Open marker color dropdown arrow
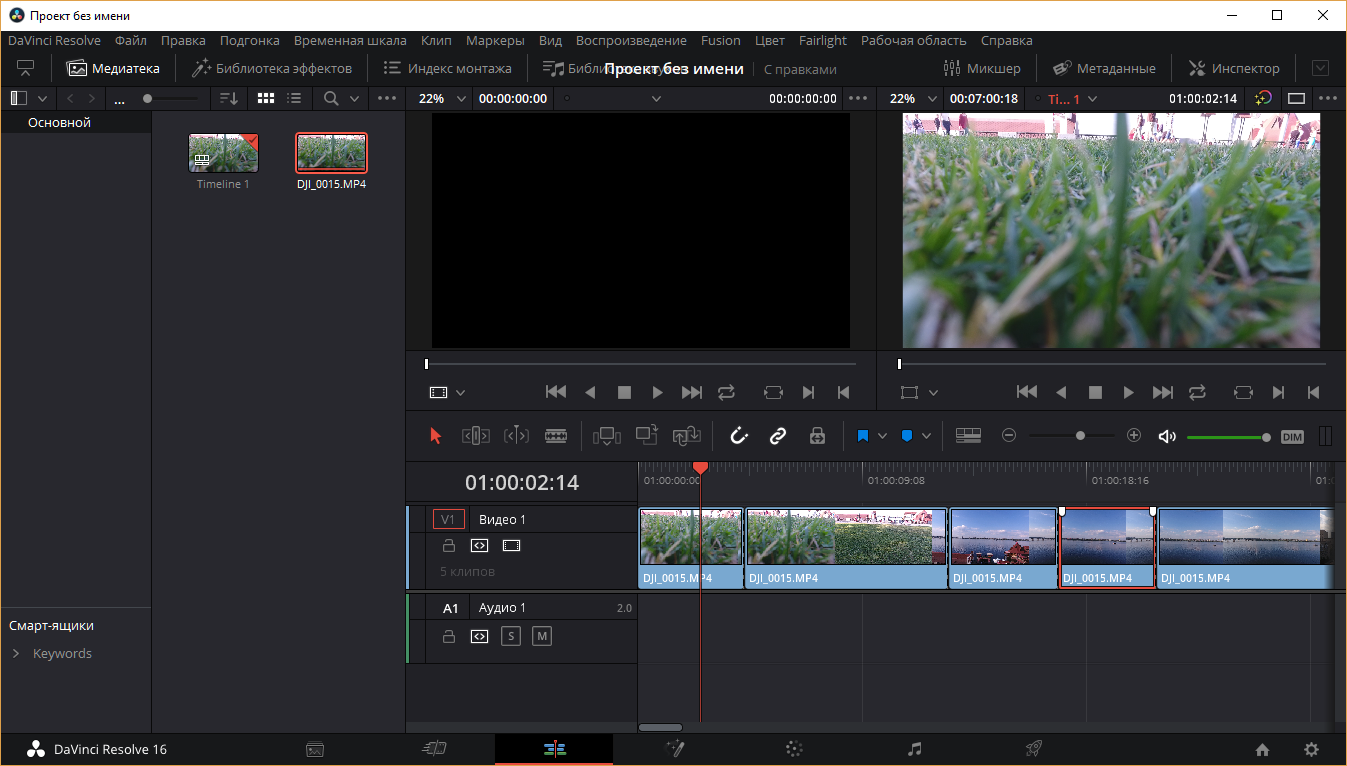 (x=926, y=436)
